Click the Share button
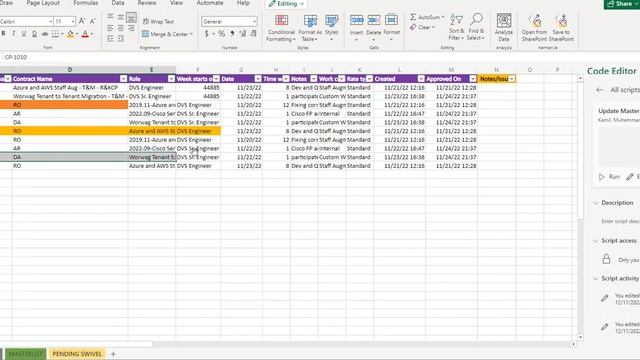The height and width of the screenshot is (360, 640). [x=621, y=4]
